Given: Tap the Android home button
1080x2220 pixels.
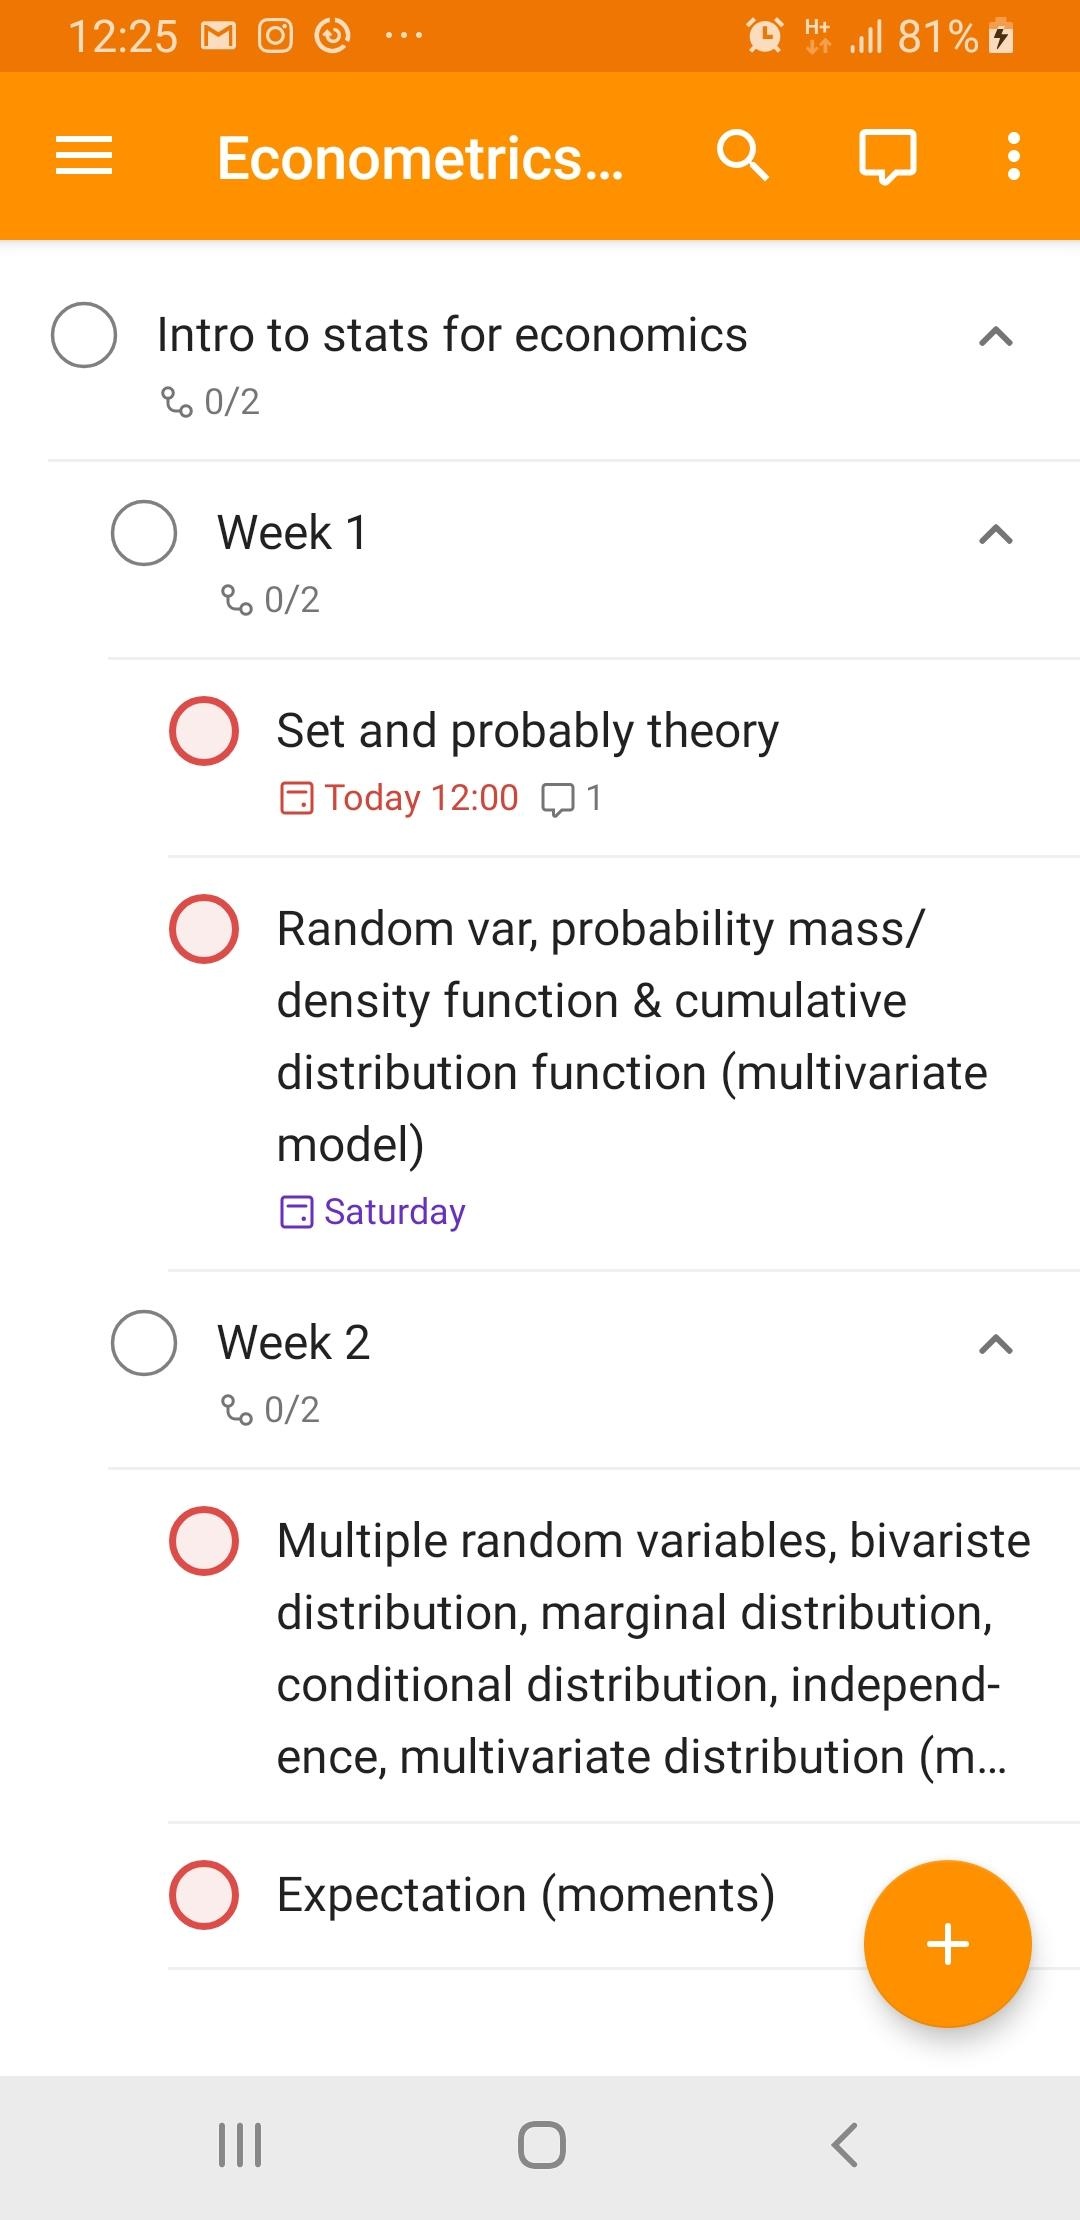Looking at the screenshot, I should click(542, 2145).
